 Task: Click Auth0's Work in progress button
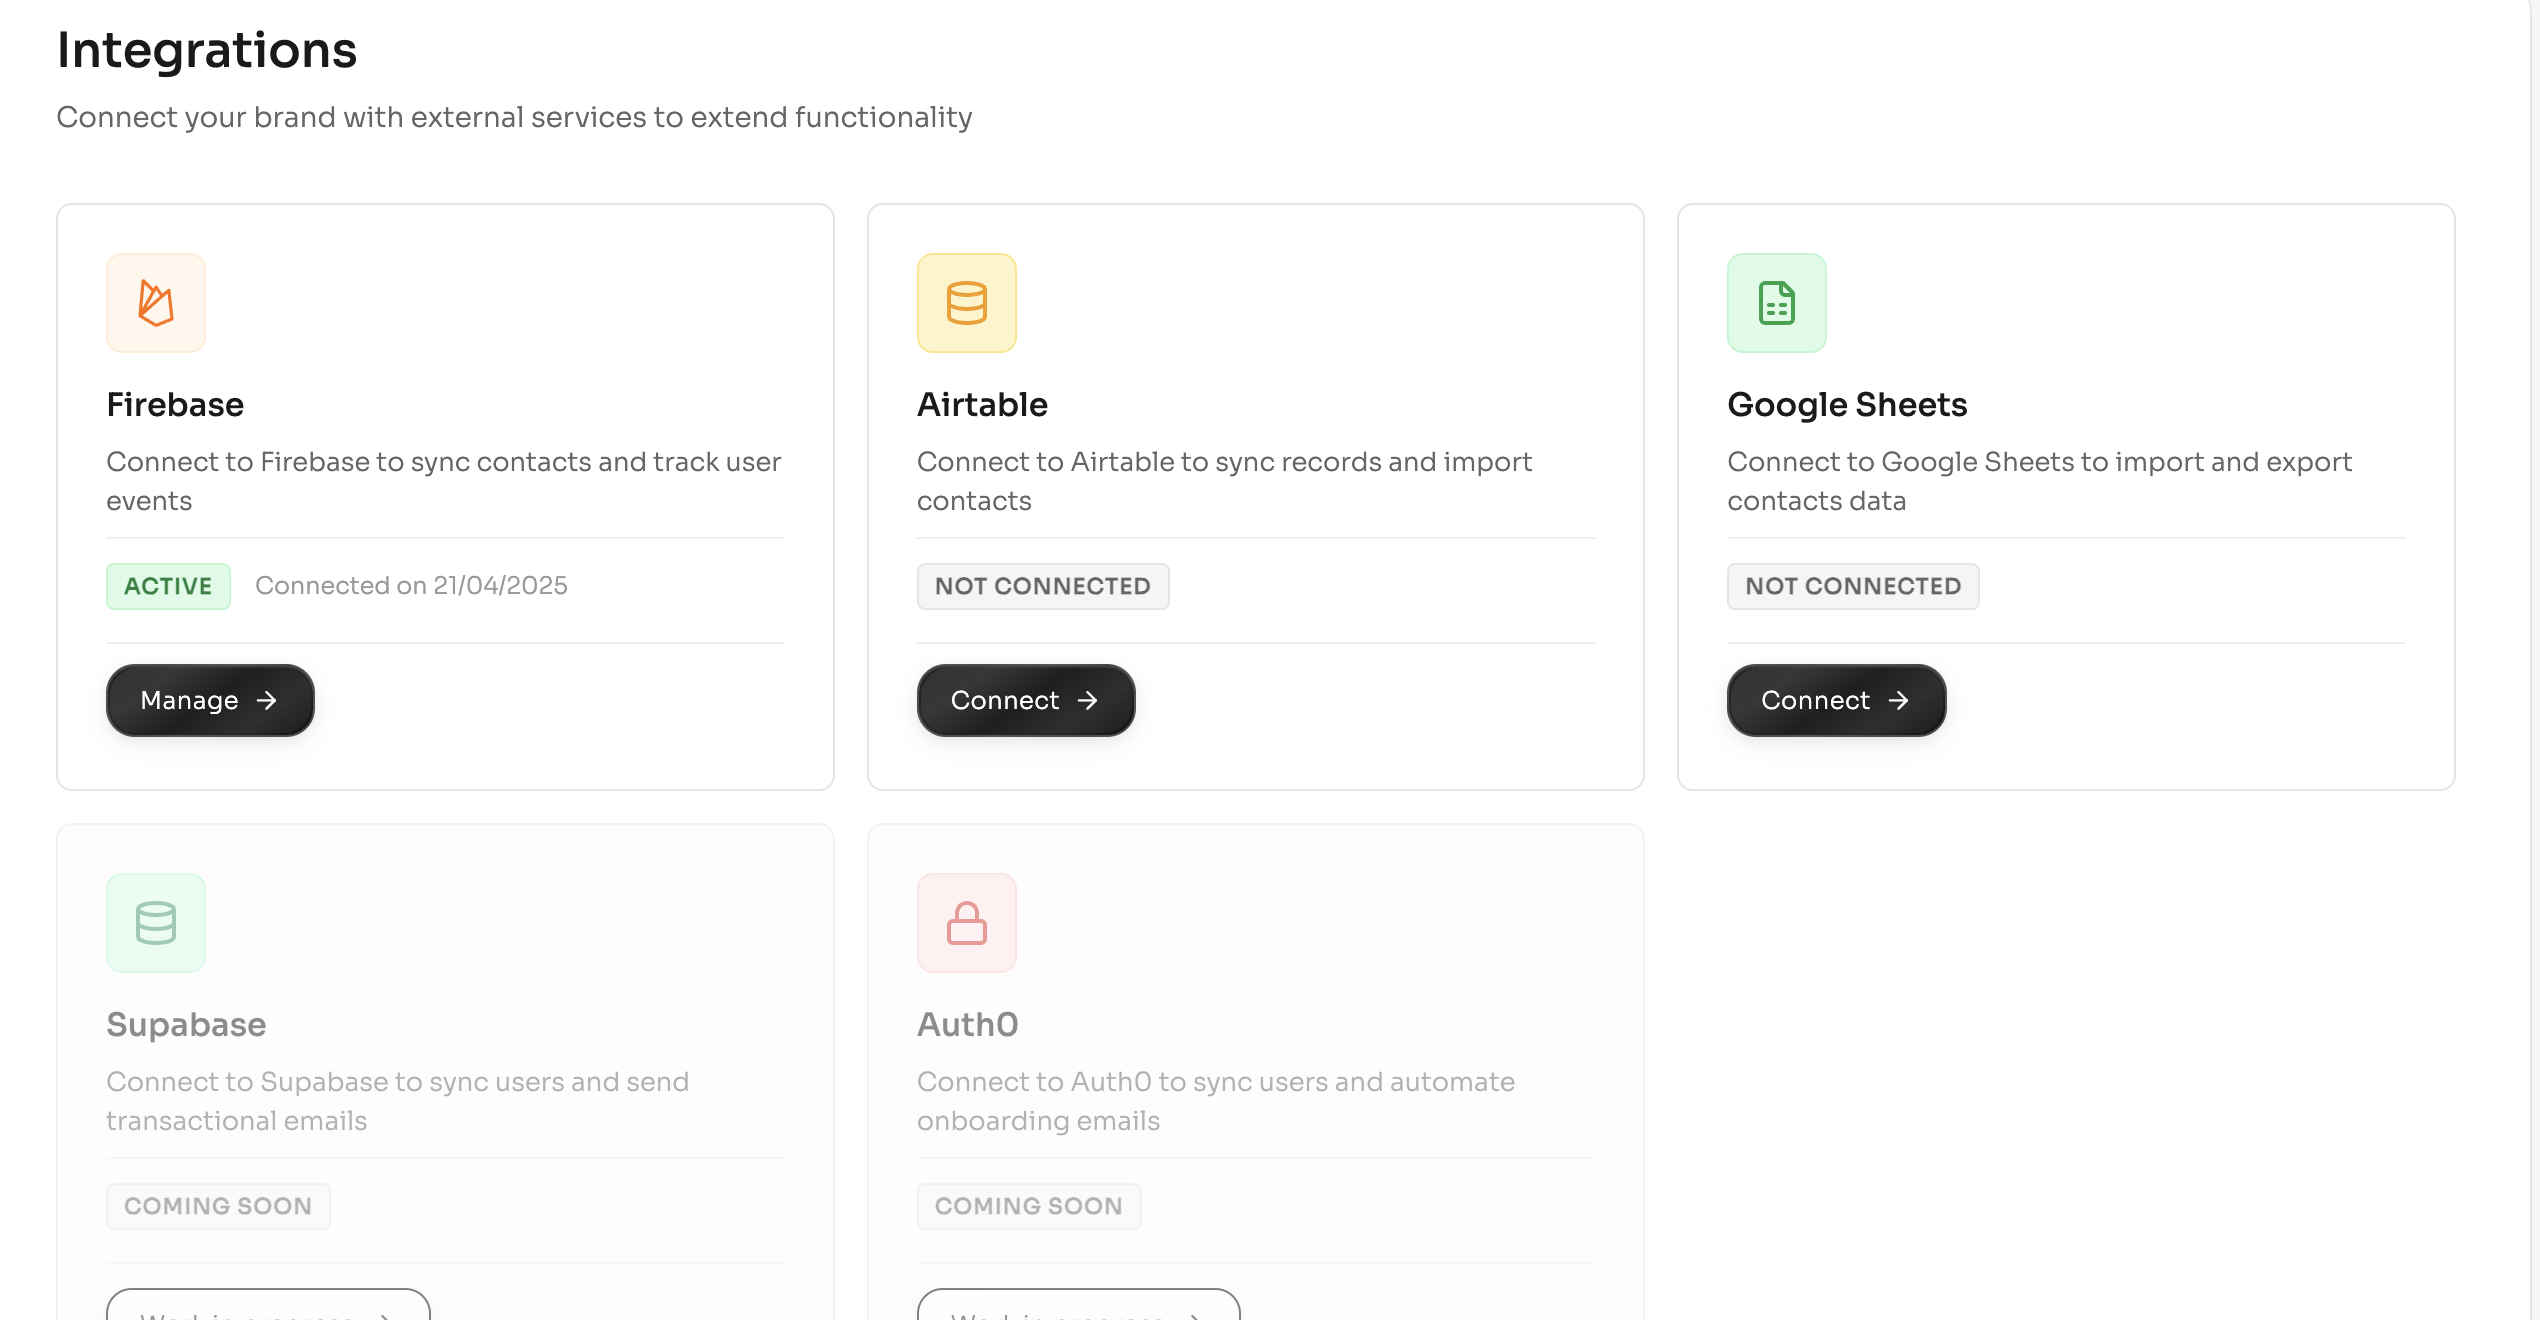[x=1078, y=1313]
